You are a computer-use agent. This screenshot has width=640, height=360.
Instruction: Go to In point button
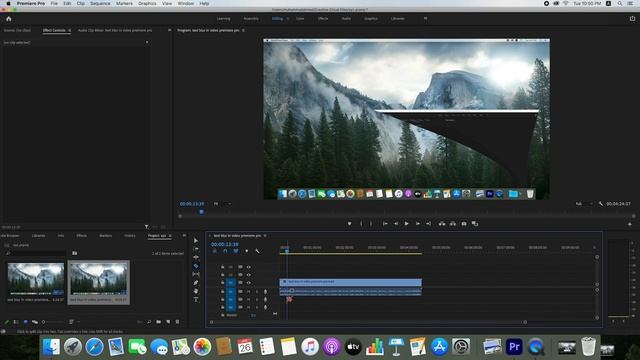385,224
